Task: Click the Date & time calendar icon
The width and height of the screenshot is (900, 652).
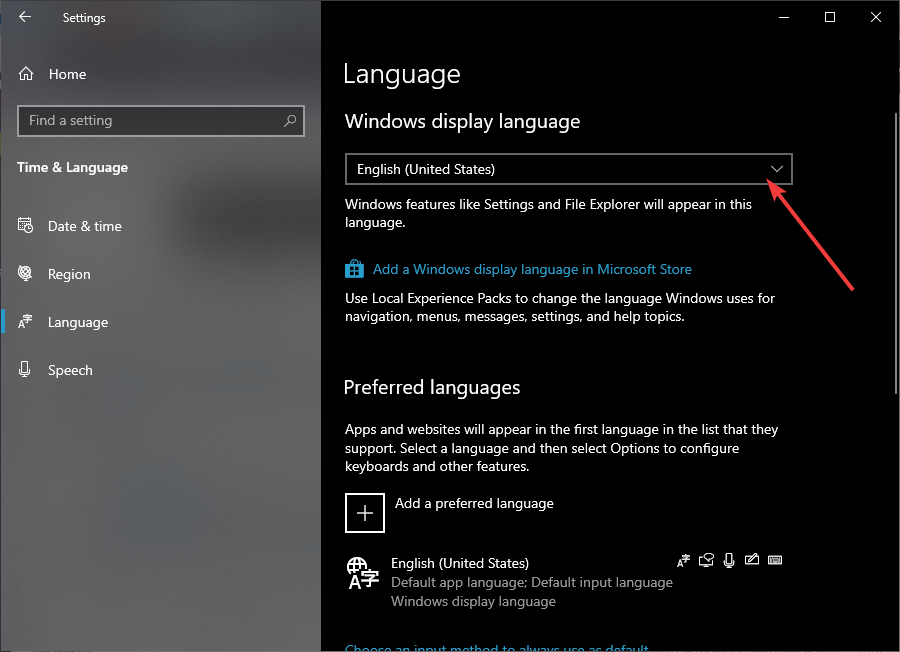Action: [25, 226]
